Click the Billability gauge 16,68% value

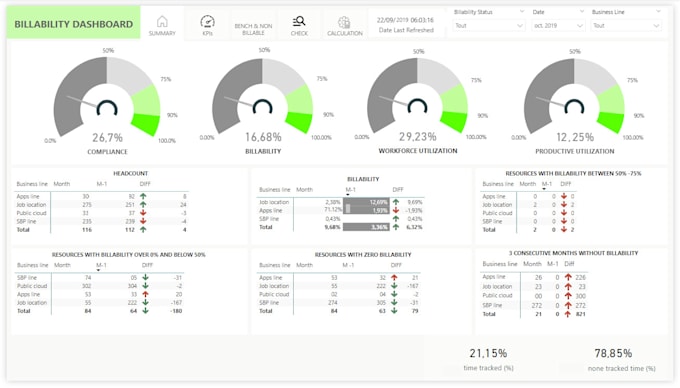(263, 137)
